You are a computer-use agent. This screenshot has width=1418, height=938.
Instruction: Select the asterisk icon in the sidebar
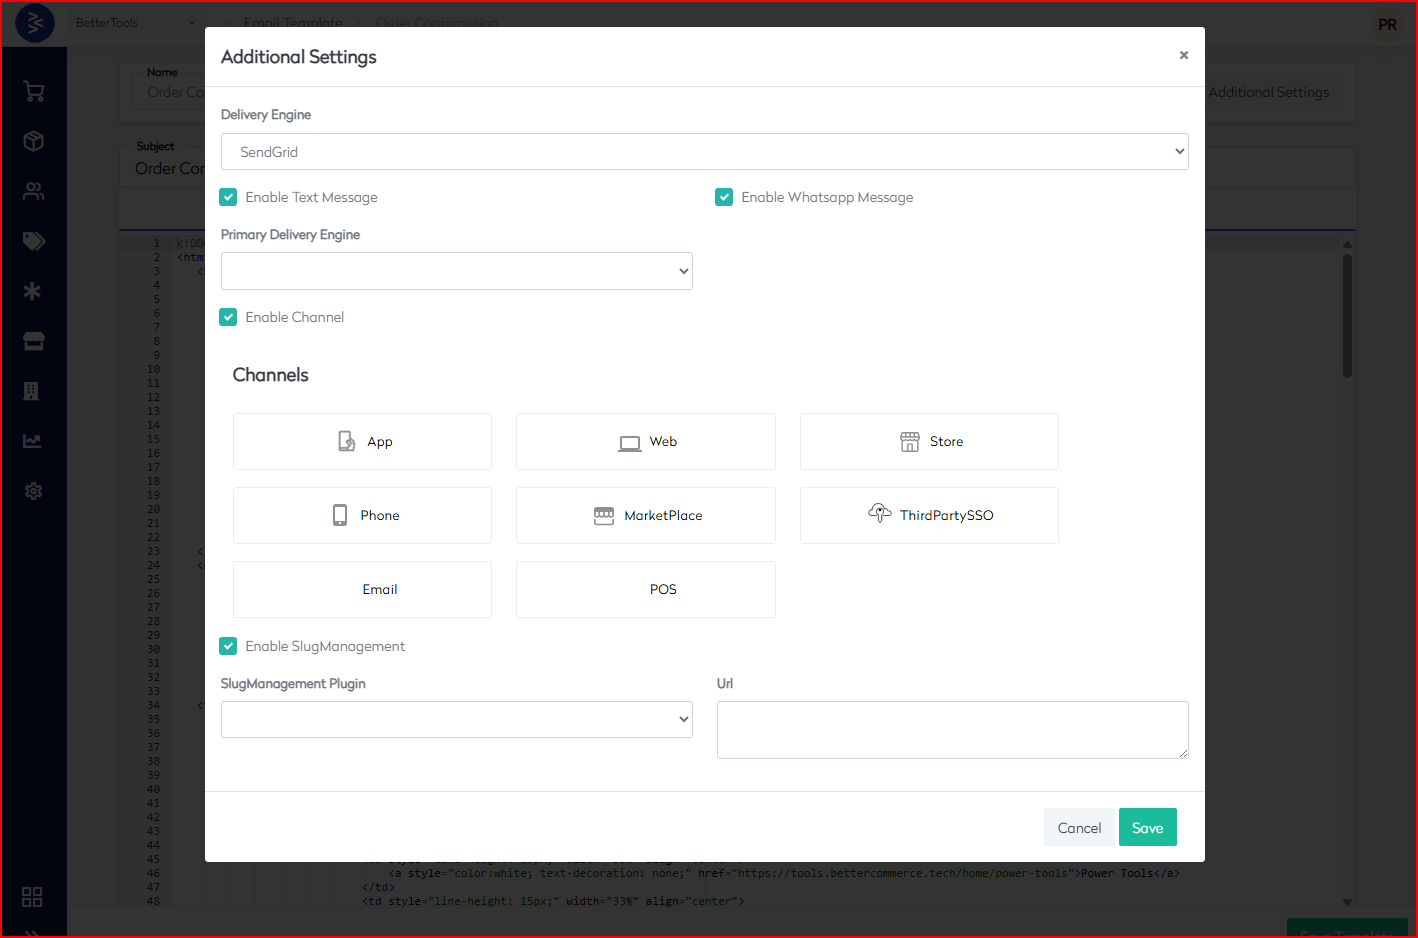[x=33, y=291]
